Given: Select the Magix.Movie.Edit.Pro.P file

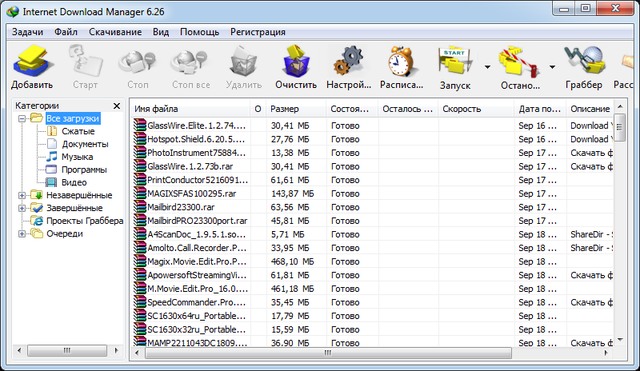Looking at the screenshot, I should click(x=372, y=262).
